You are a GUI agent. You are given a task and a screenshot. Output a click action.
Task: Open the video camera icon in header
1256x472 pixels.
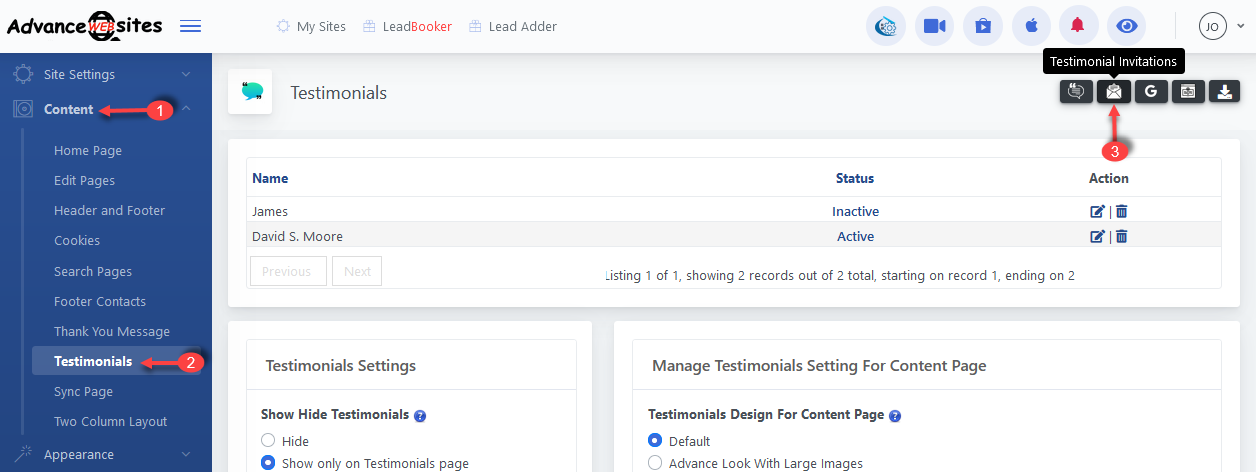pyautogui.click(x=934, y=26)
